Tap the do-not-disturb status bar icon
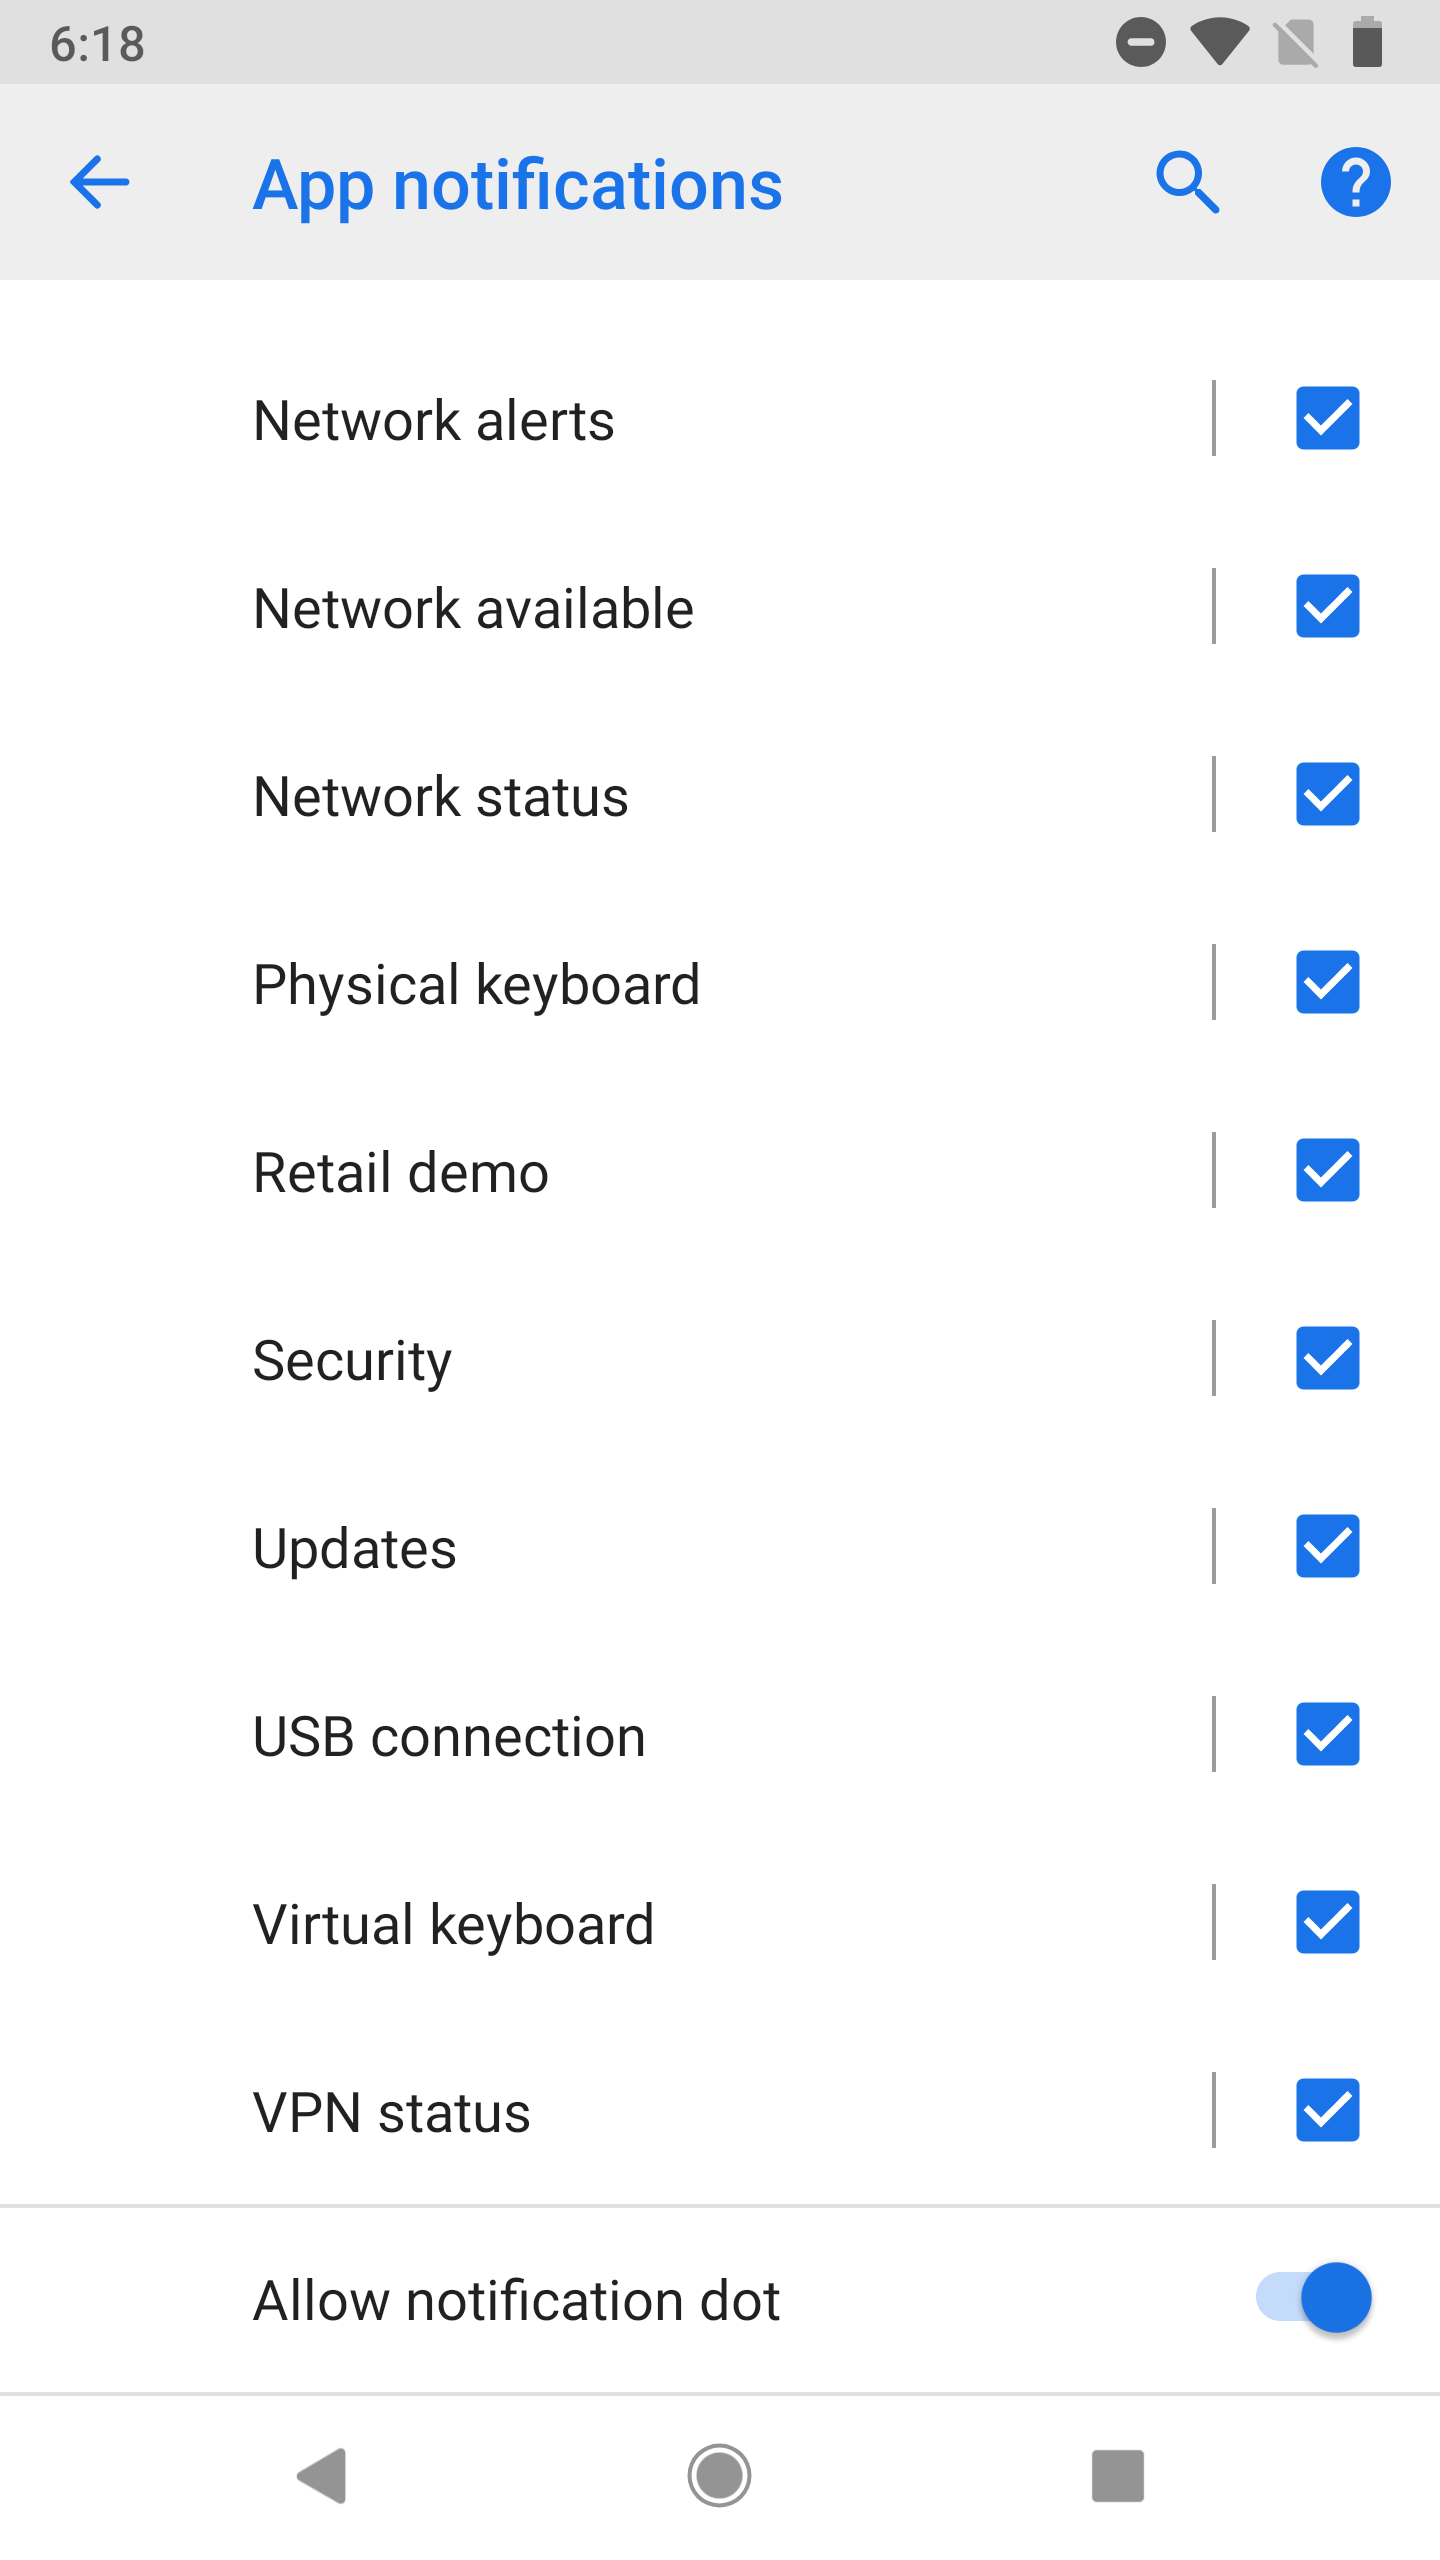This screenshot has height=2560, width=1440. click(x=1140, y=44)
